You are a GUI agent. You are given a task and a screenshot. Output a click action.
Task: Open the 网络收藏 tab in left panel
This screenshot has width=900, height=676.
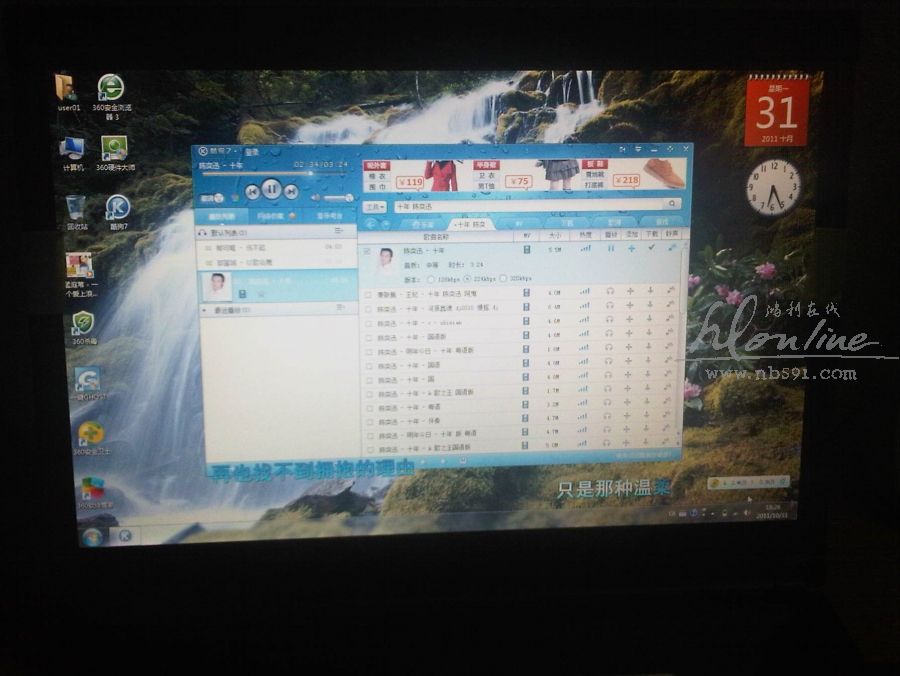[x=272, y=215]
